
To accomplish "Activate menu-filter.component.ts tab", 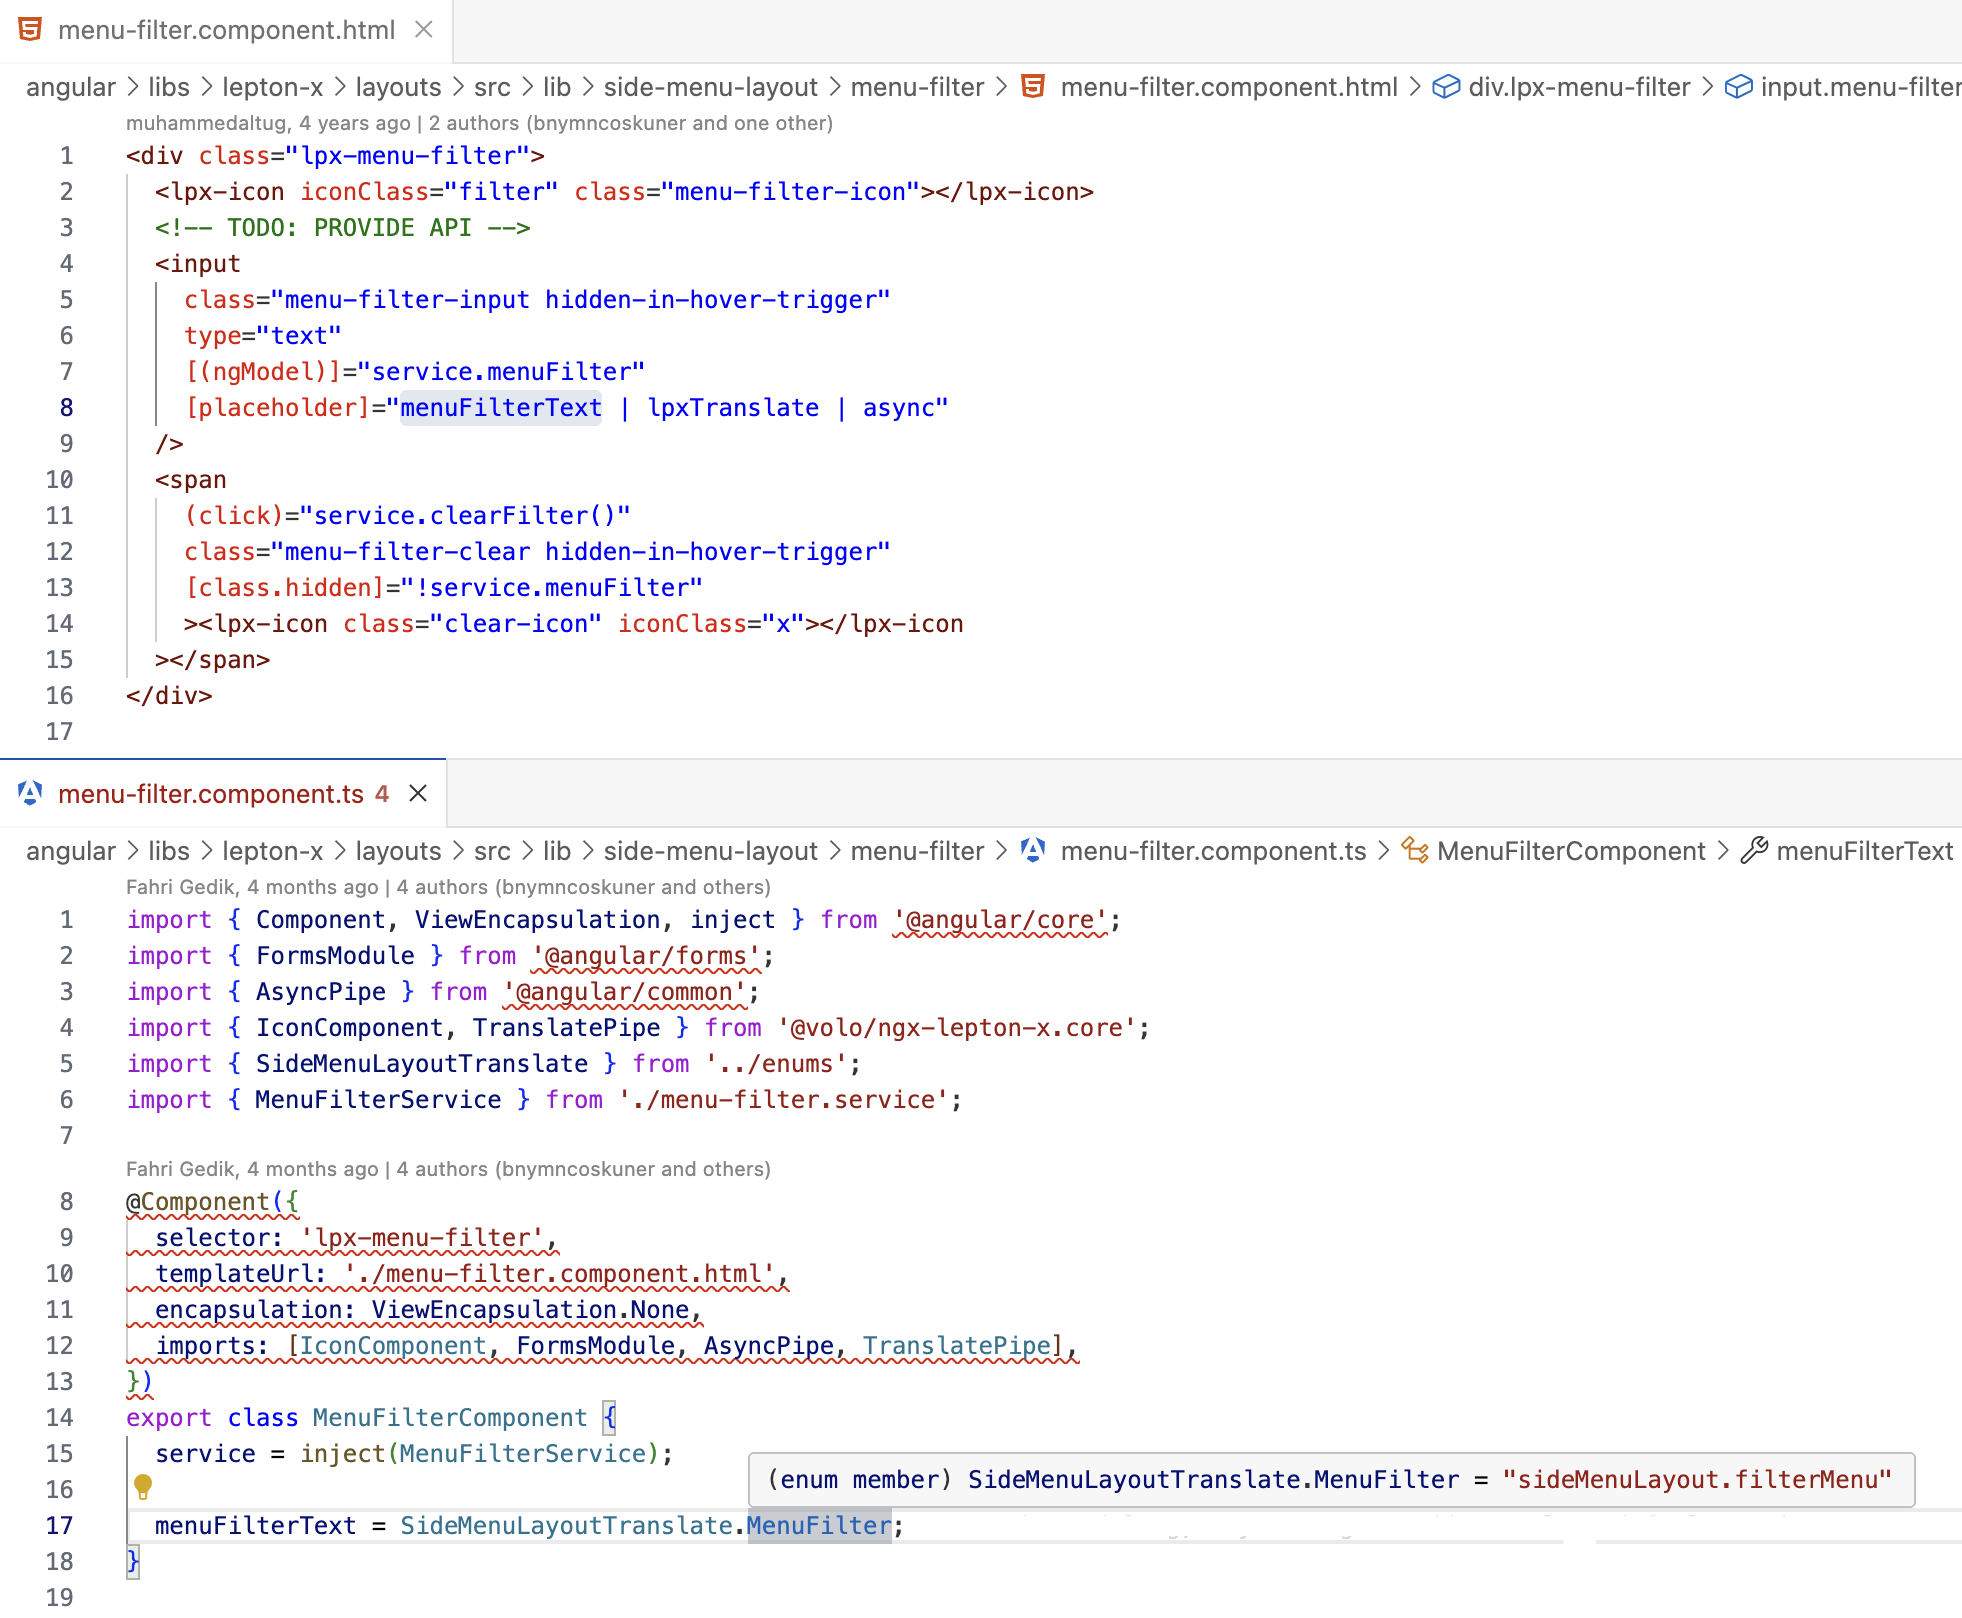I will (211, 794).
